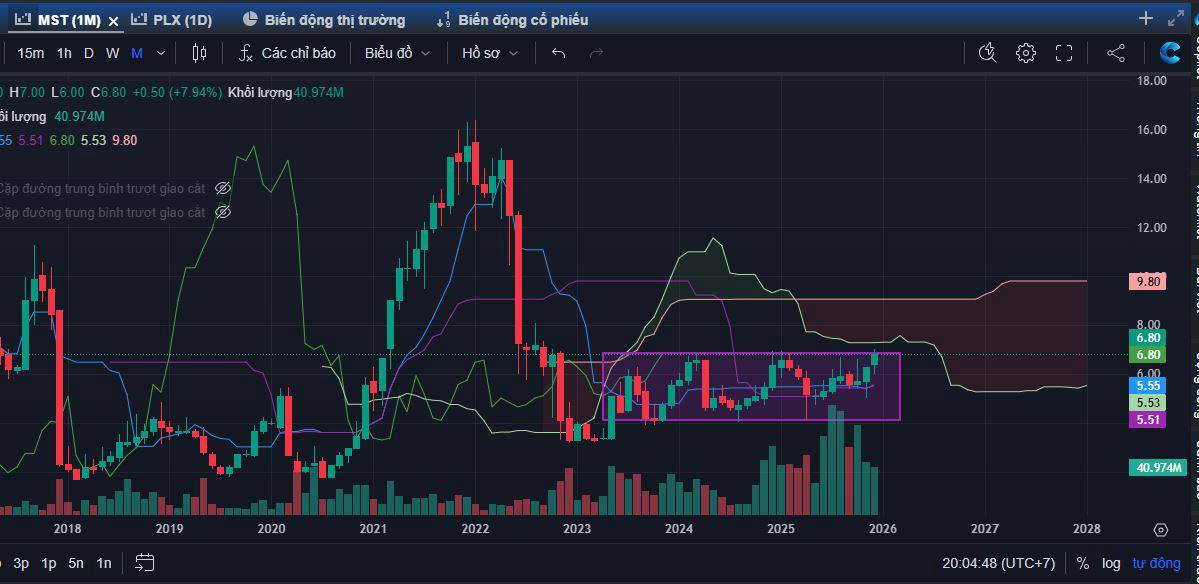Open the chart settings gear

click(x=1026, y=53)
